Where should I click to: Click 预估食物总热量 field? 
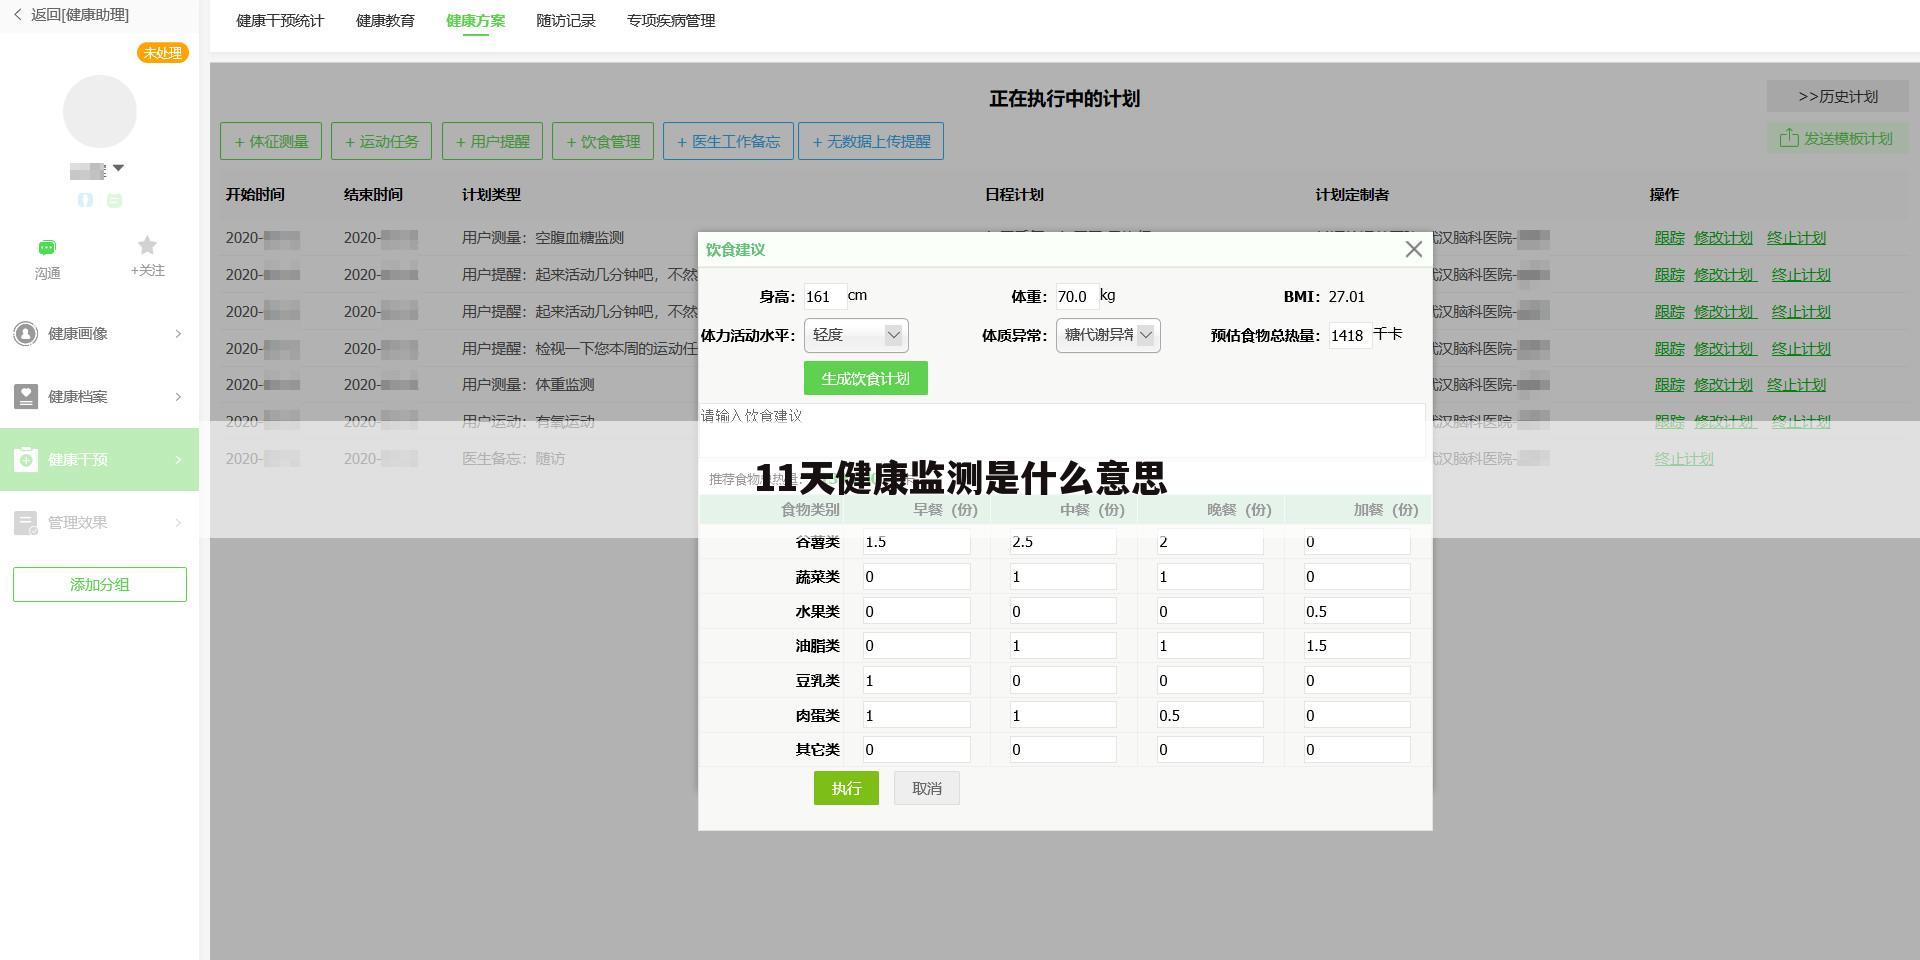(x=1349, y=335)
